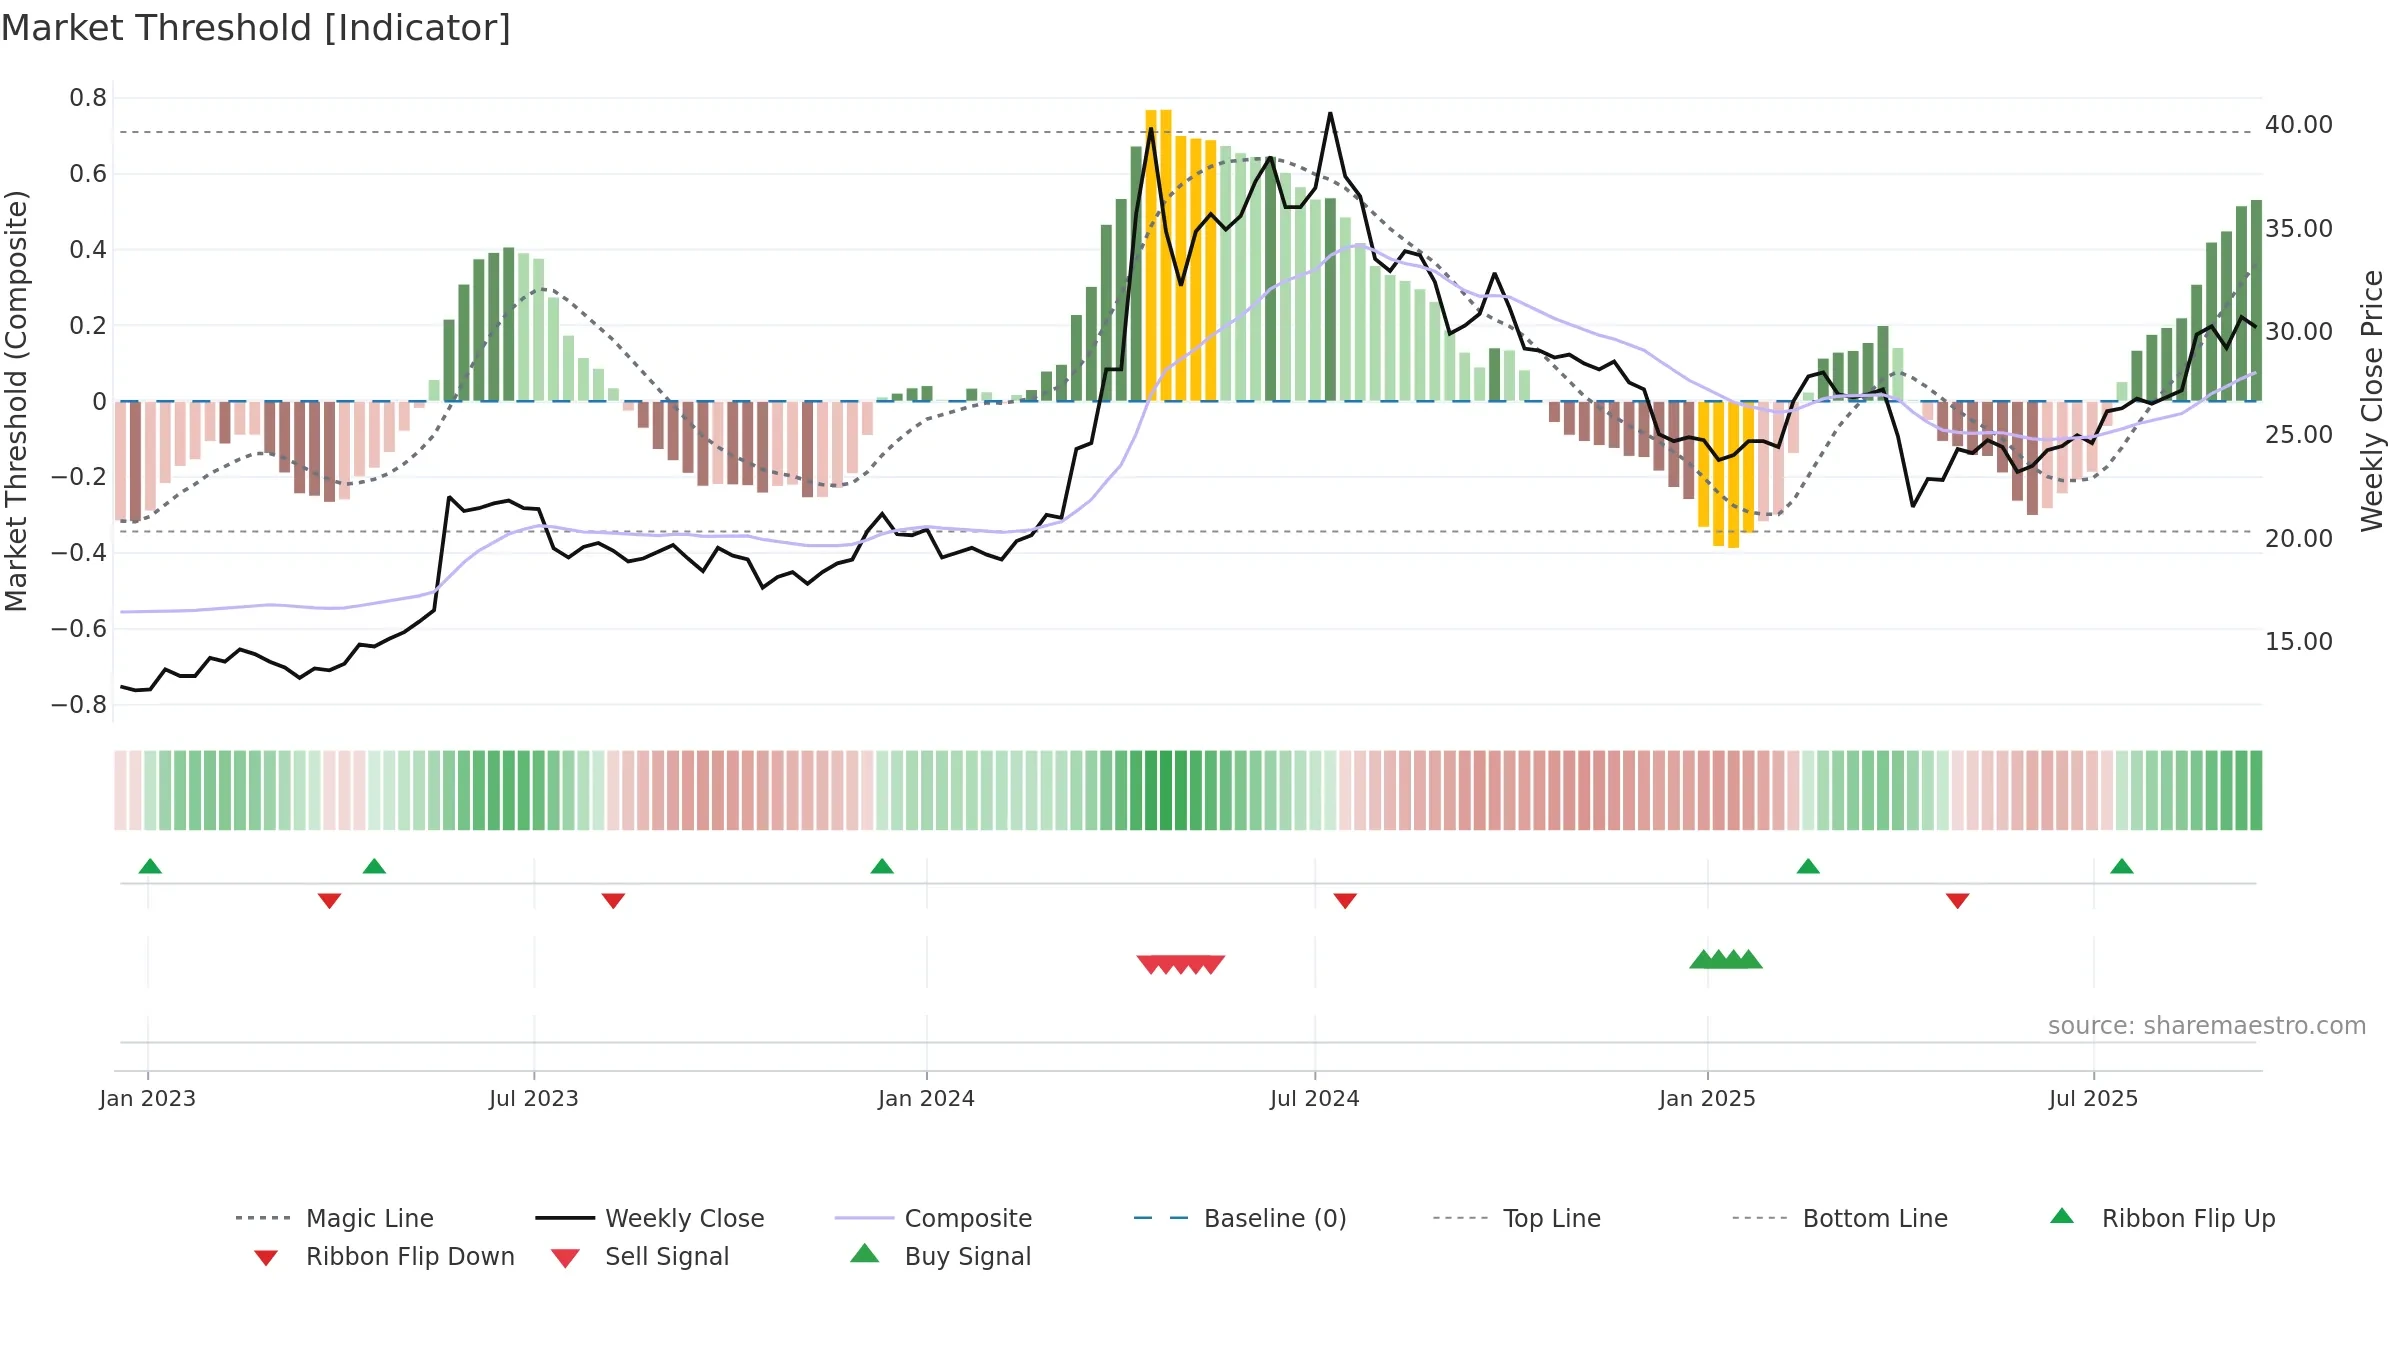The width and height of the screenshot is (2400, 1350).
Task: Toggle the Buy Signal legend entry
Action: click(940, 1256)
